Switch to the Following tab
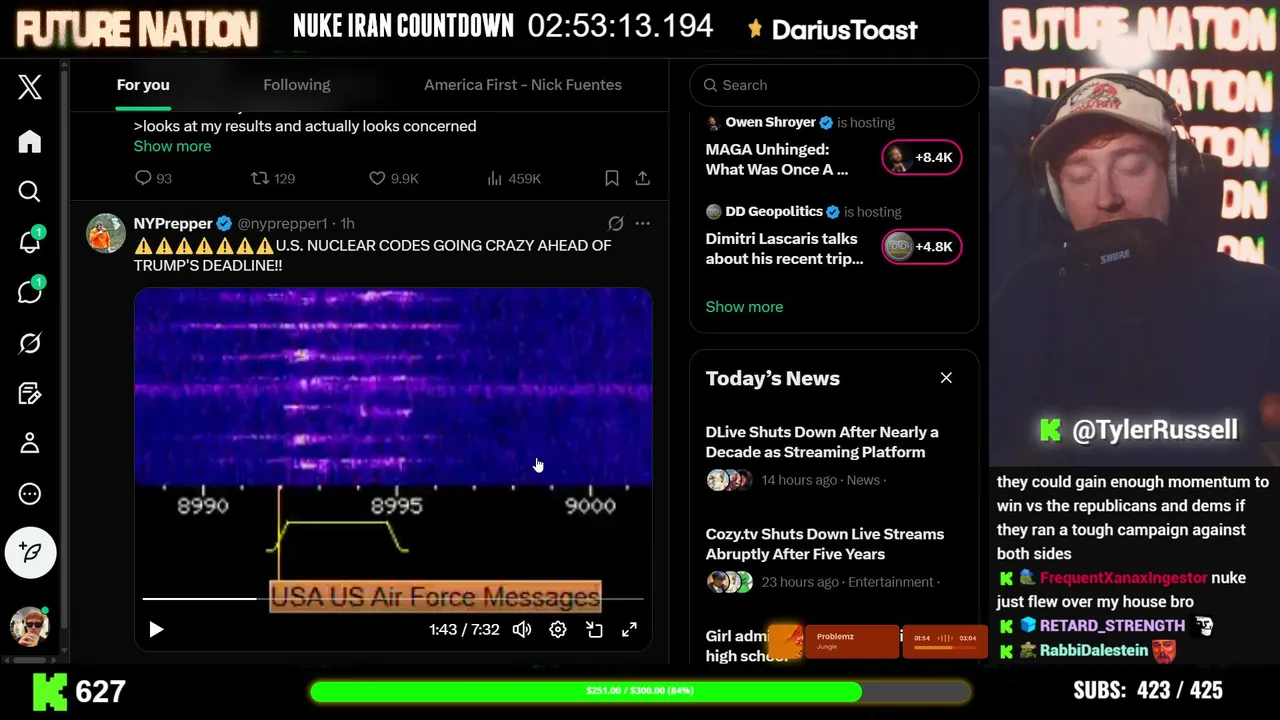 [297, 85]
